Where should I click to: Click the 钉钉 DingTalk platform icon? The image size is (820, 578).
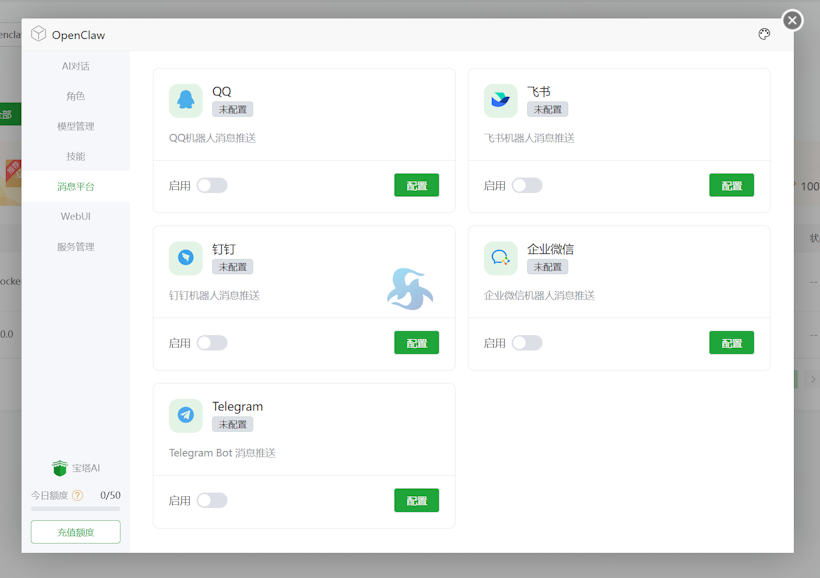tap(185, 259)
